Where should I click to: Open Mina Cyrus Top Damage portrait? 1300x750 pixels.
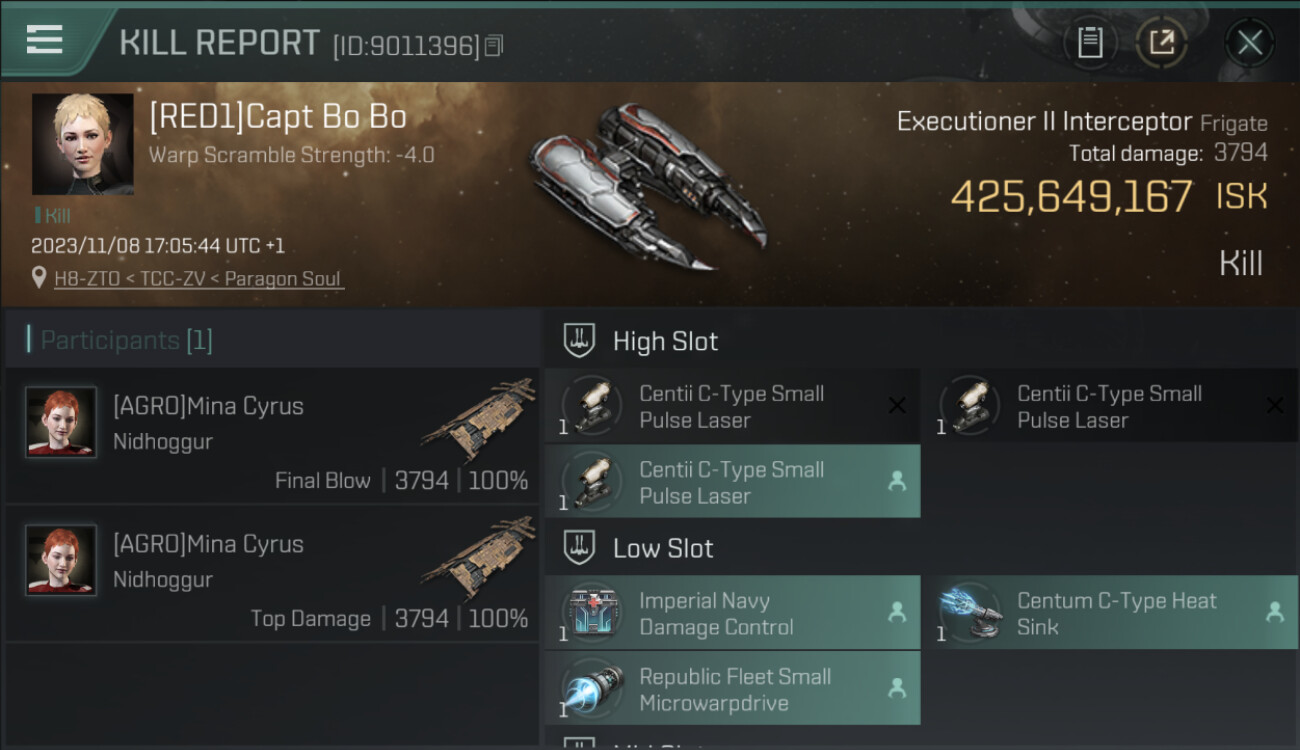tap(61, 561)
